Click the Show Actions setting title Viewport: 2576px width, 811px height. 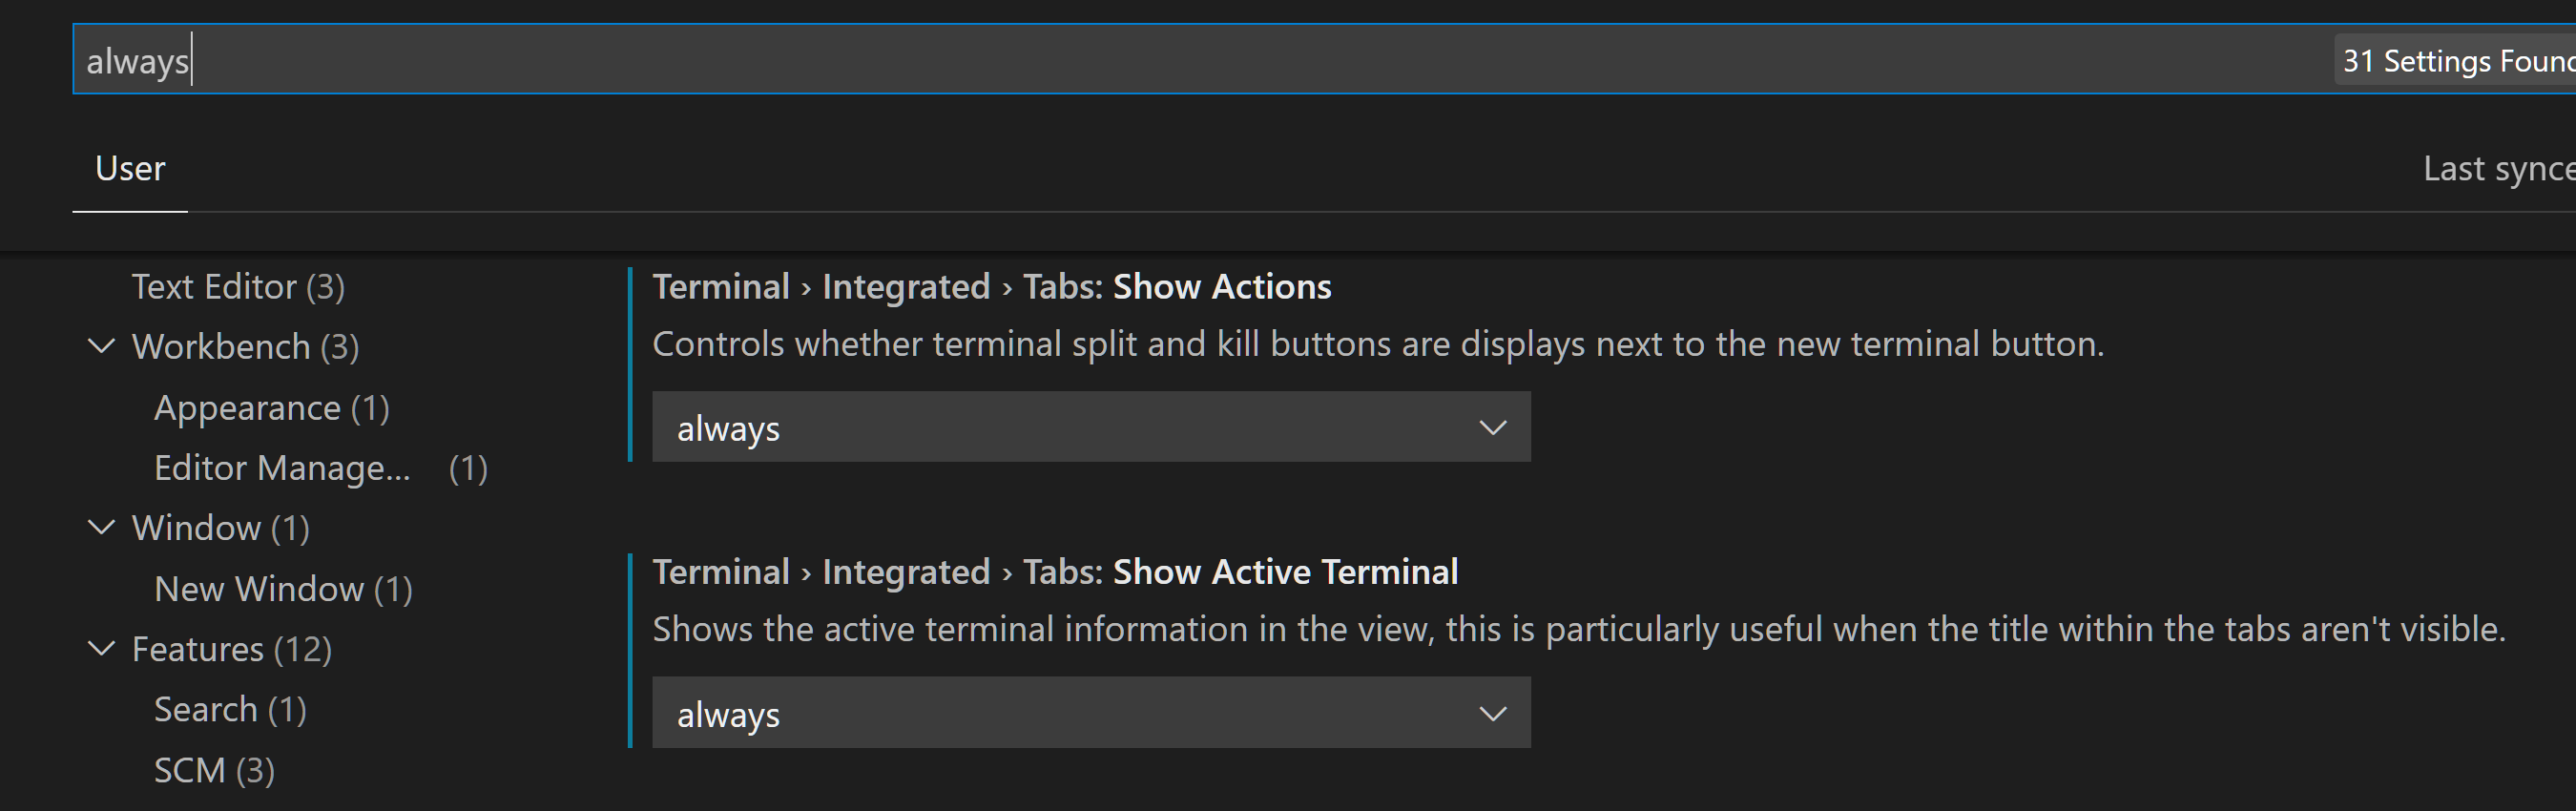coord(990,286)
